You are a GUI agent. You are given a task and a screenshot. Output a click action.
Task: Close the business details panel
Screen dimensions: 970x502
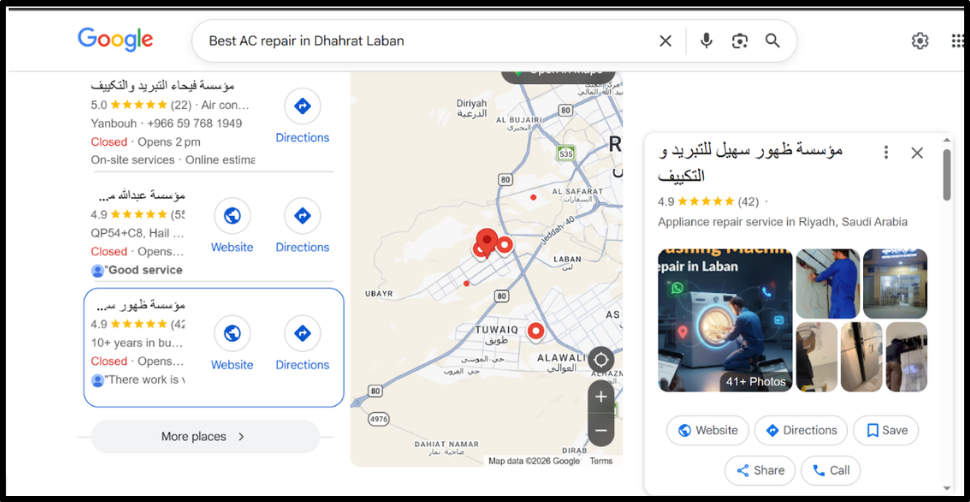click(x=917, y=153)
